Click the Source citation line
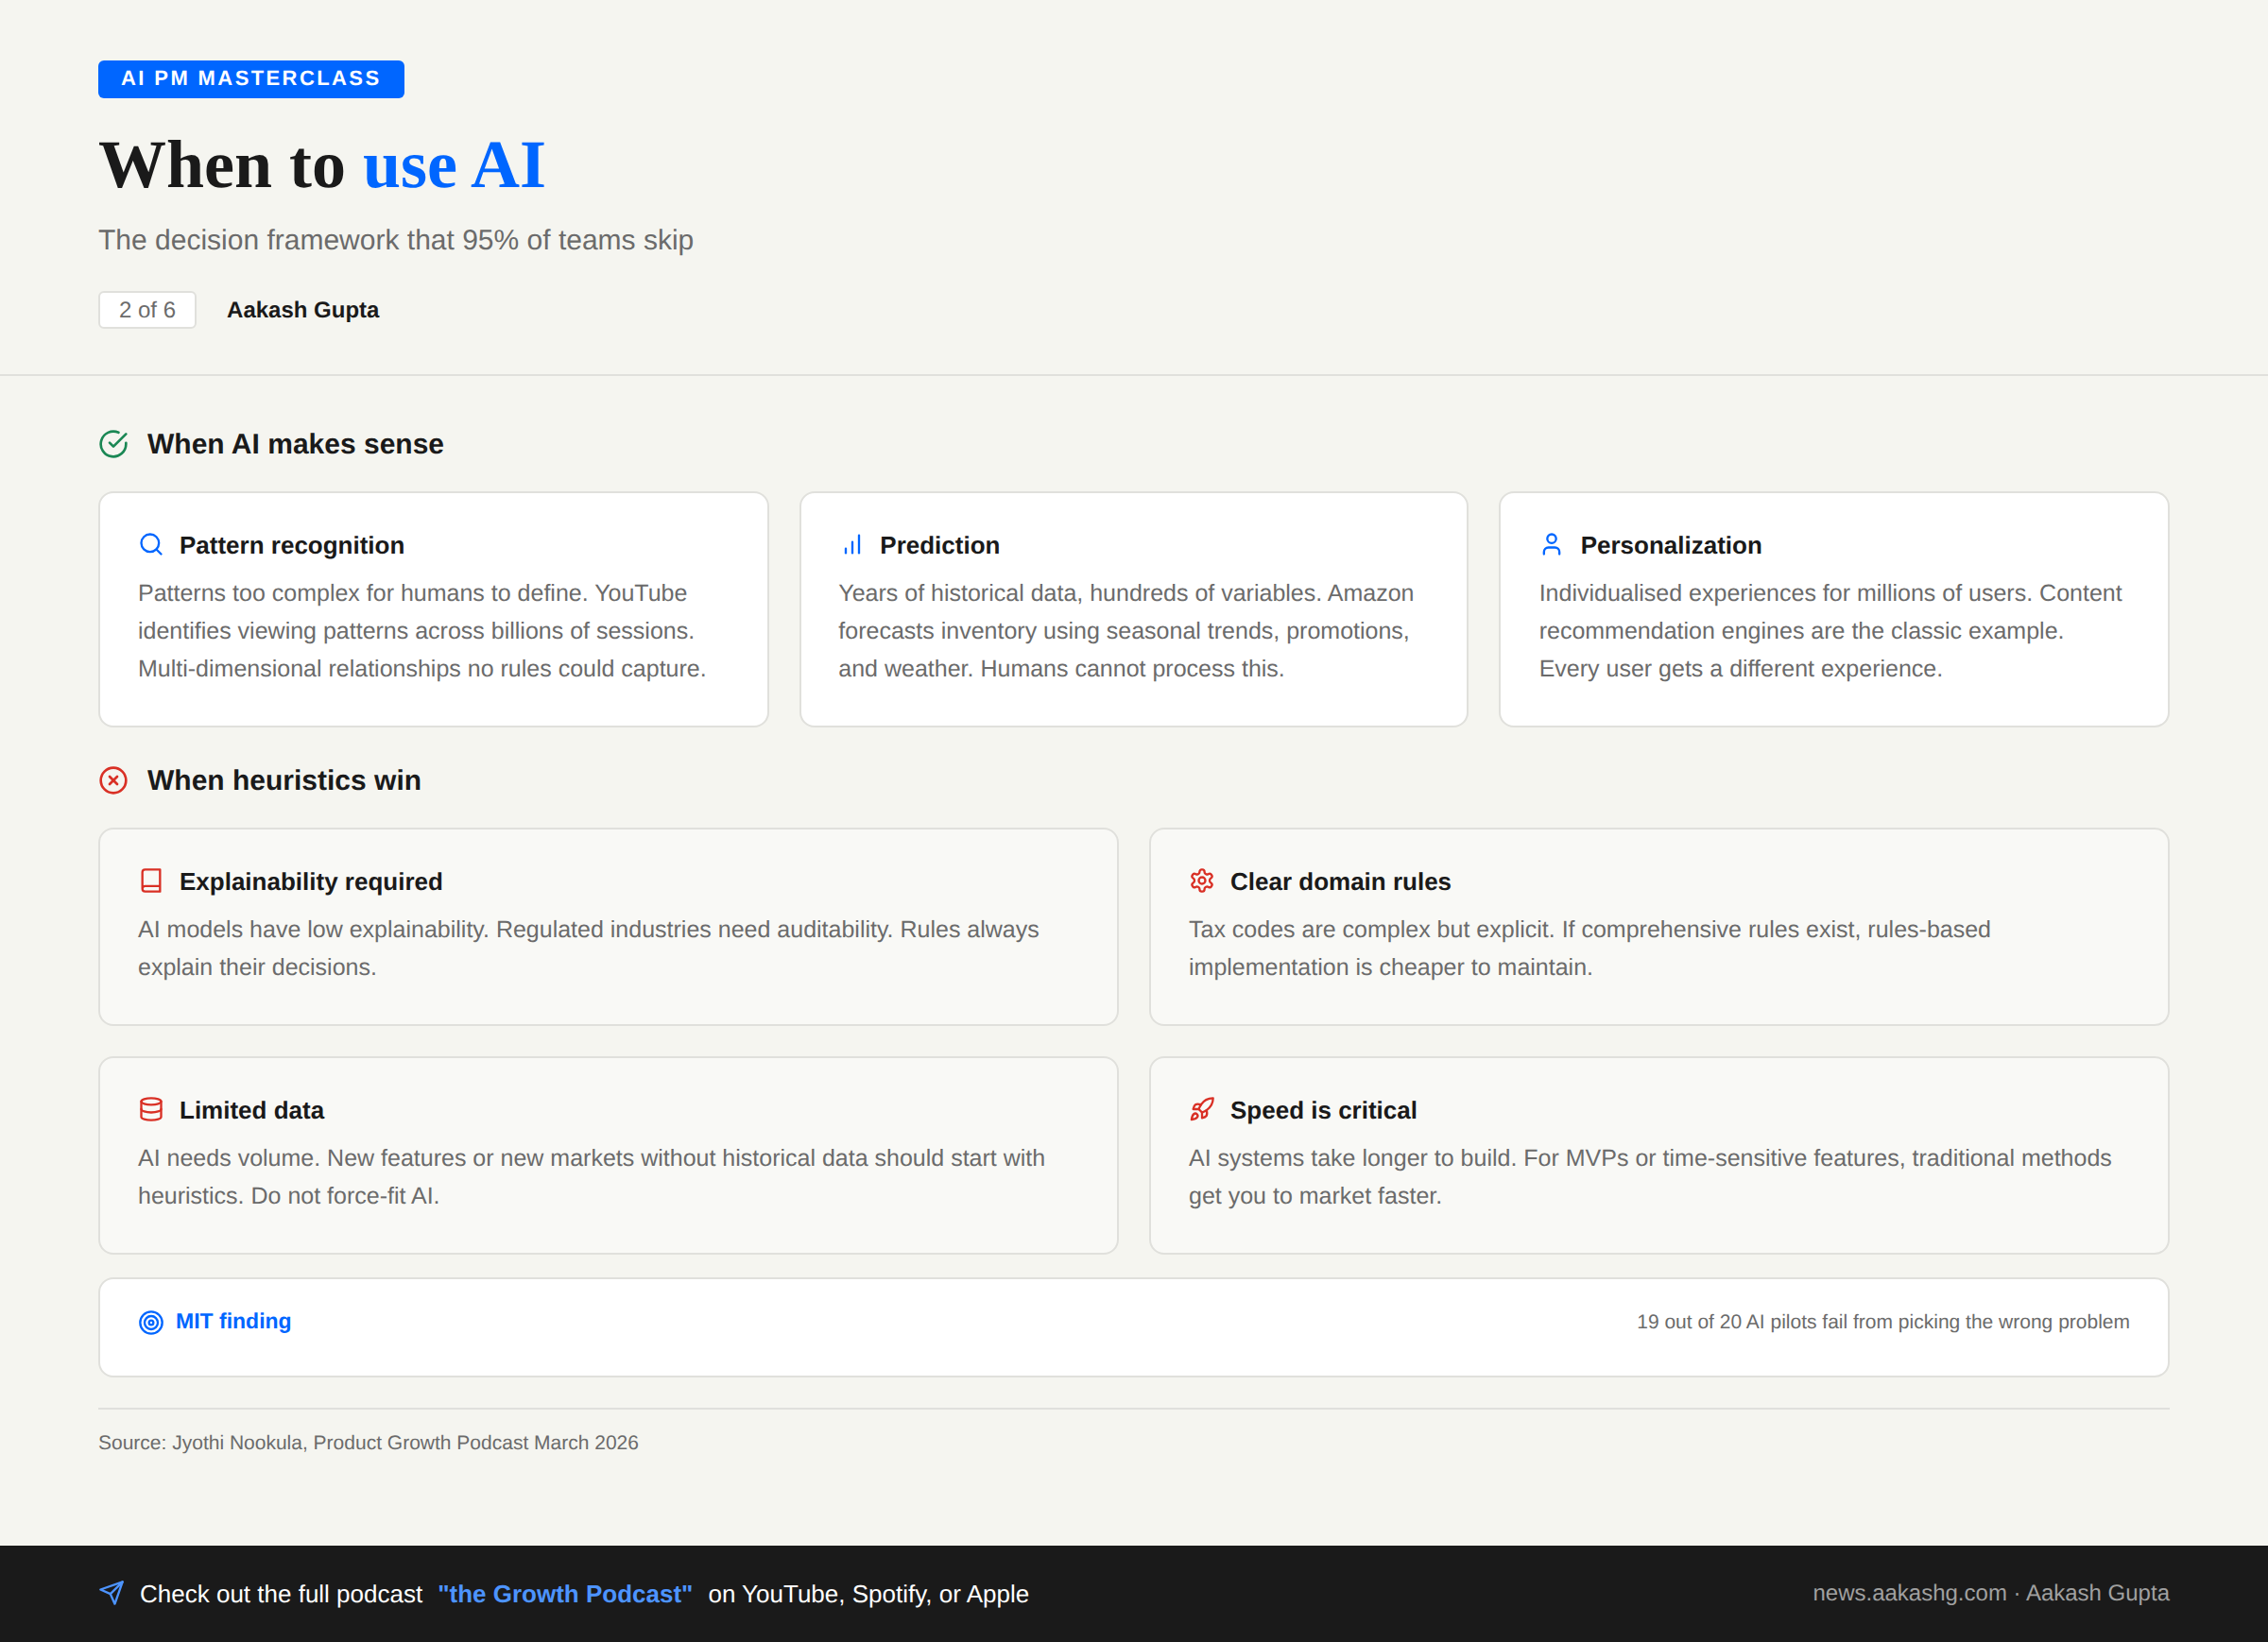 coord(368,1442)
